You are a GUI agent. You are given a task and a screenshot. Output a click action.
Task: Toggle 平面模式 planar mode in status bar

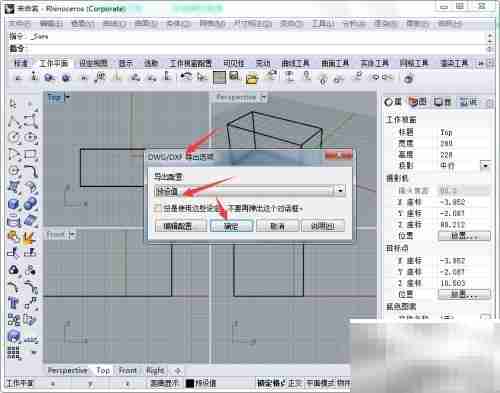320,383
